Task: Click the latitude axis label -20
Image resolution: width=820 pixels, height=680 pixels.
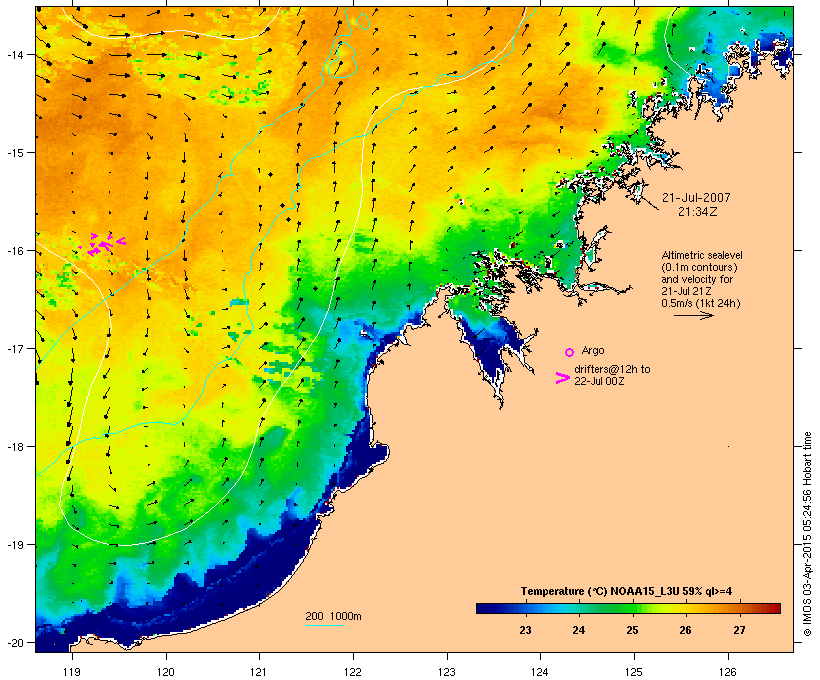Action: click(15, 642)
